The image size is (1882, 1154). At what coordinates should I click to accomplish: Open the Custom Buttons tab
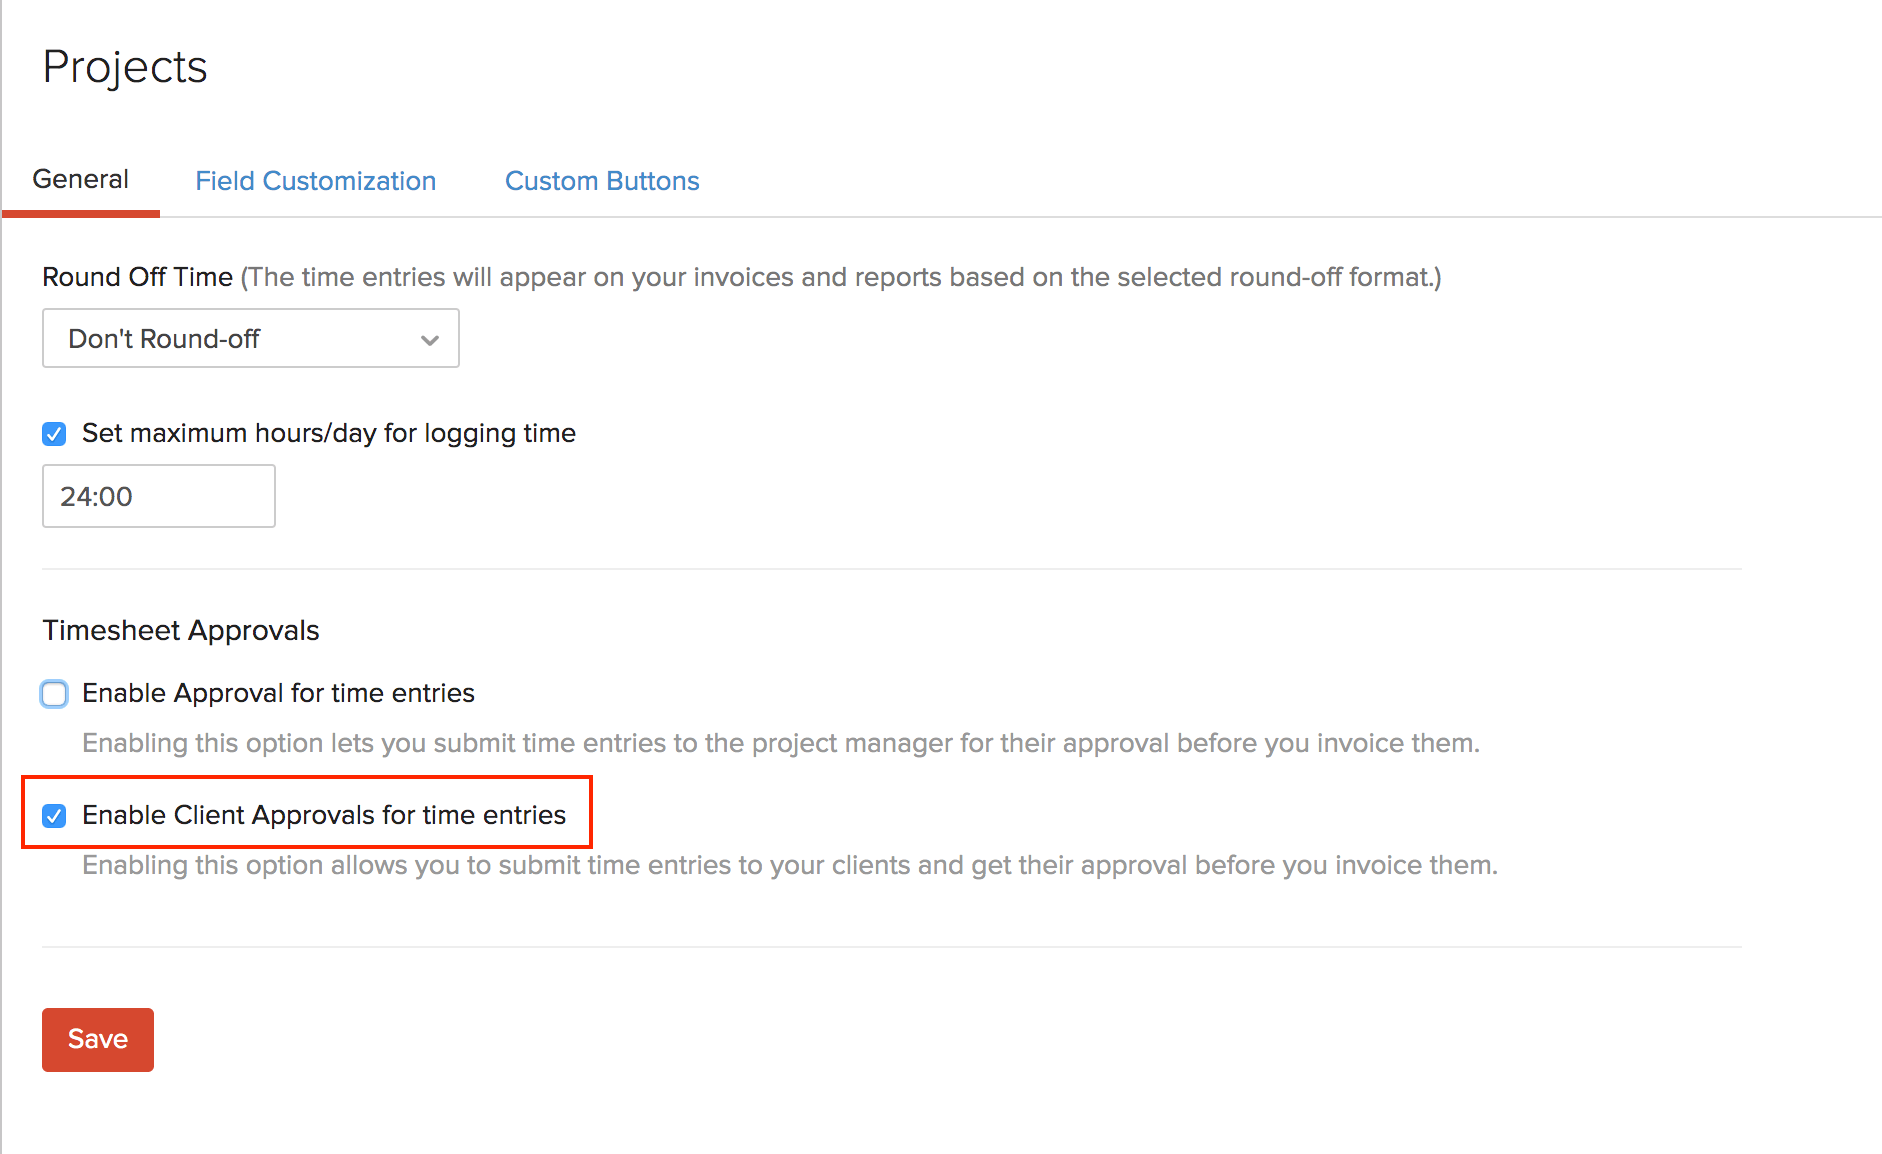click(601, 181)
